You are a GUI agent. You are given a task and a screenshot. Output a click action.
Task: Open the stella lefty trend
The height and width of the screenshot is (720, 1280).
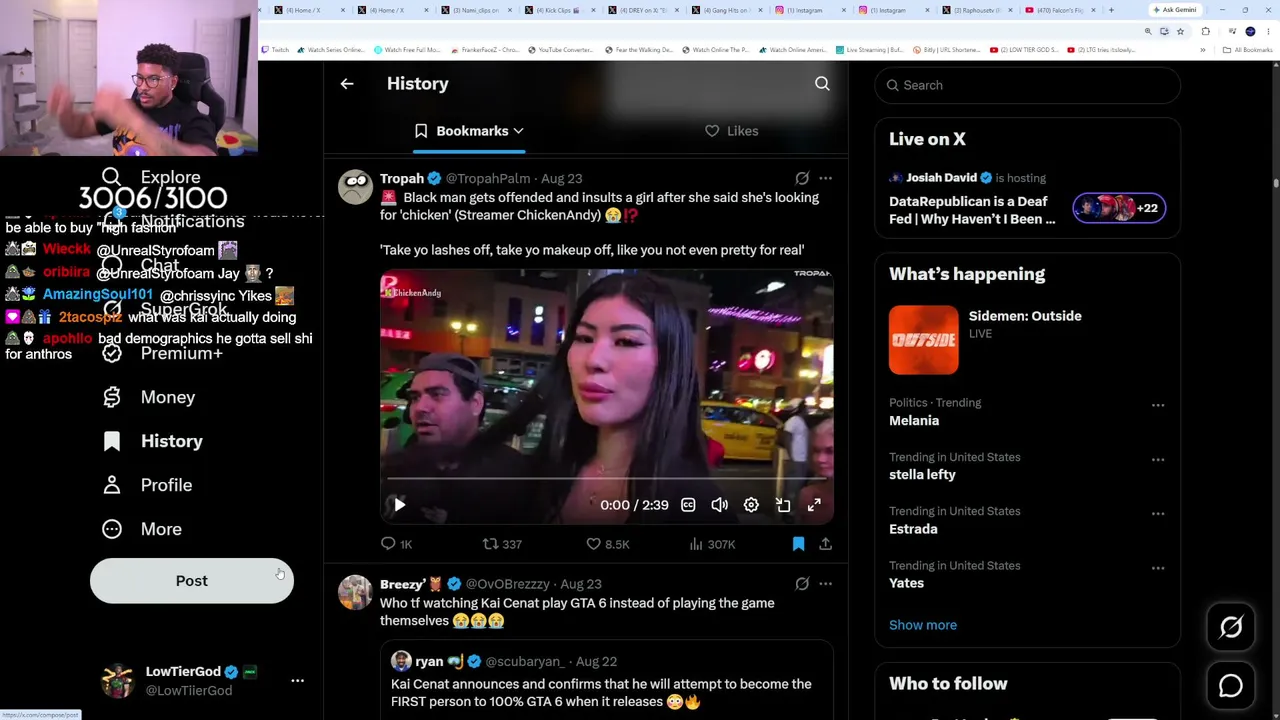pyautogui.click(x=922, y=475)
